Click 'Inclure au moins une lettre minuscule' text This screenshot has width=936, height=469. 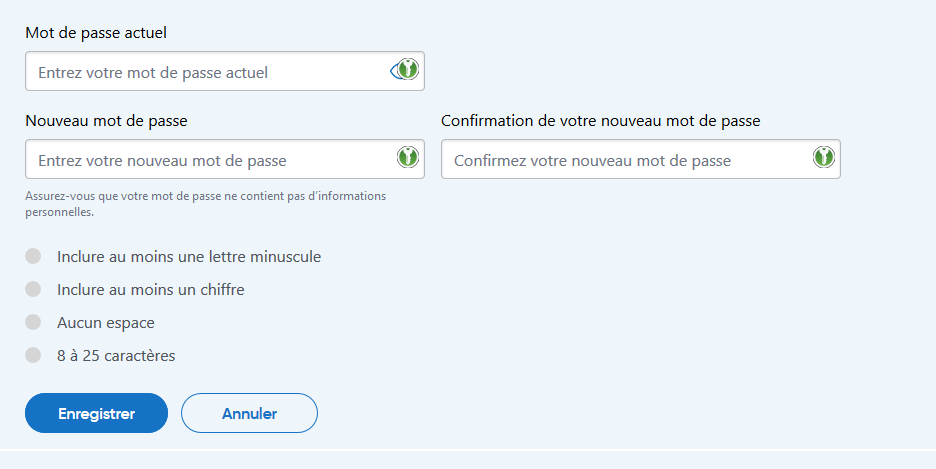click(x=189, y=257)
